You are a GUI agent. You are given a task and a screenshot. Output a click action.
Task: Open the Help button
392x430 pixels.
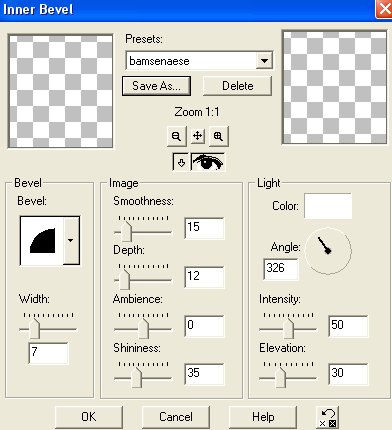(263, 417)
